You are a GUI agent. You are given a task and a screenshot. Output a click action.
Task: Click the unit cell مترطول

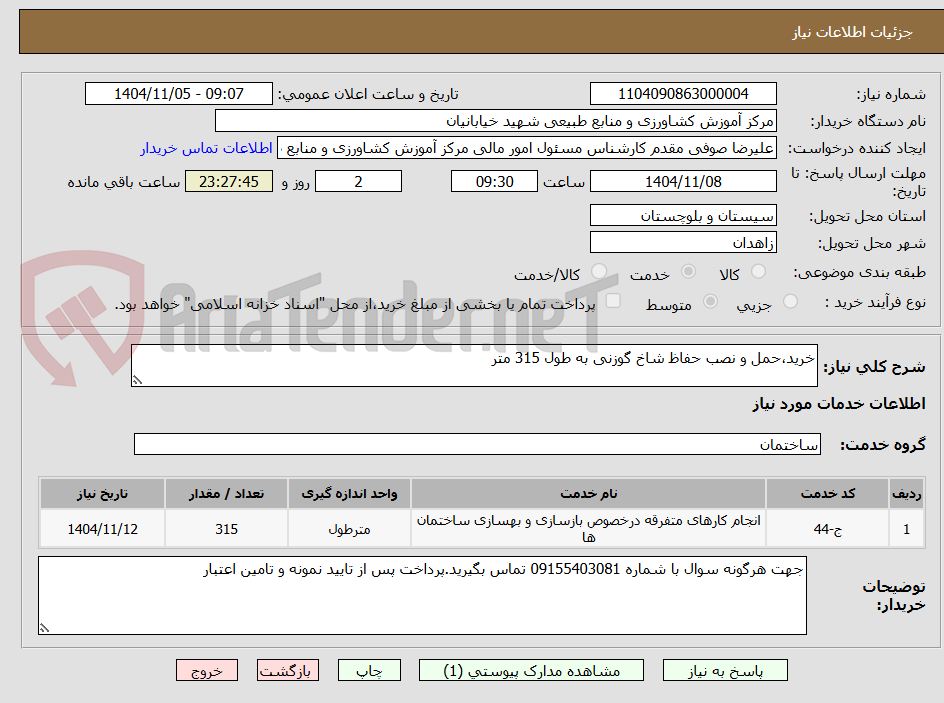coord(349,528)
